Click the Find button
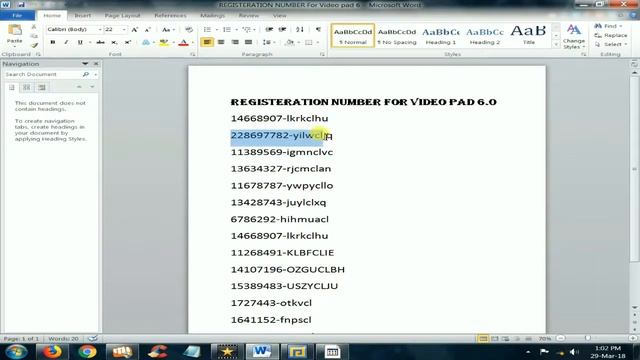 (608, 26)
